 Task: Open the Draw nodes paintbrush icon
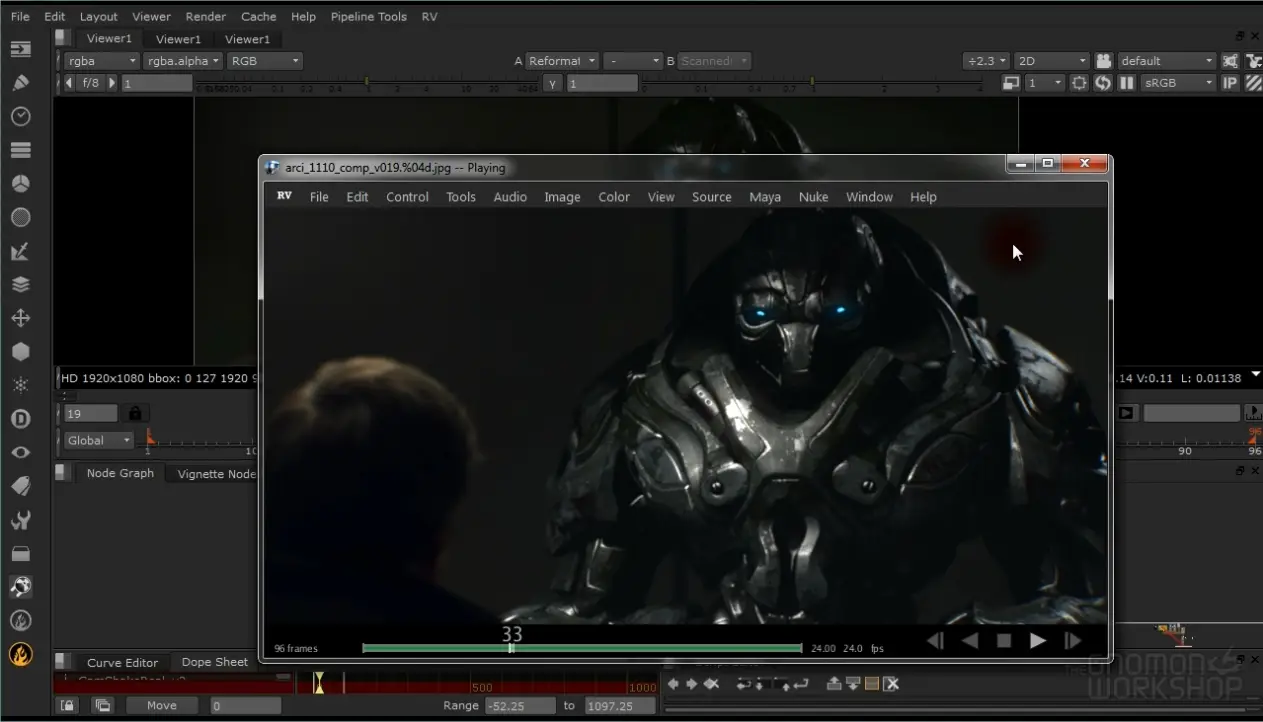tap(20, 83)
